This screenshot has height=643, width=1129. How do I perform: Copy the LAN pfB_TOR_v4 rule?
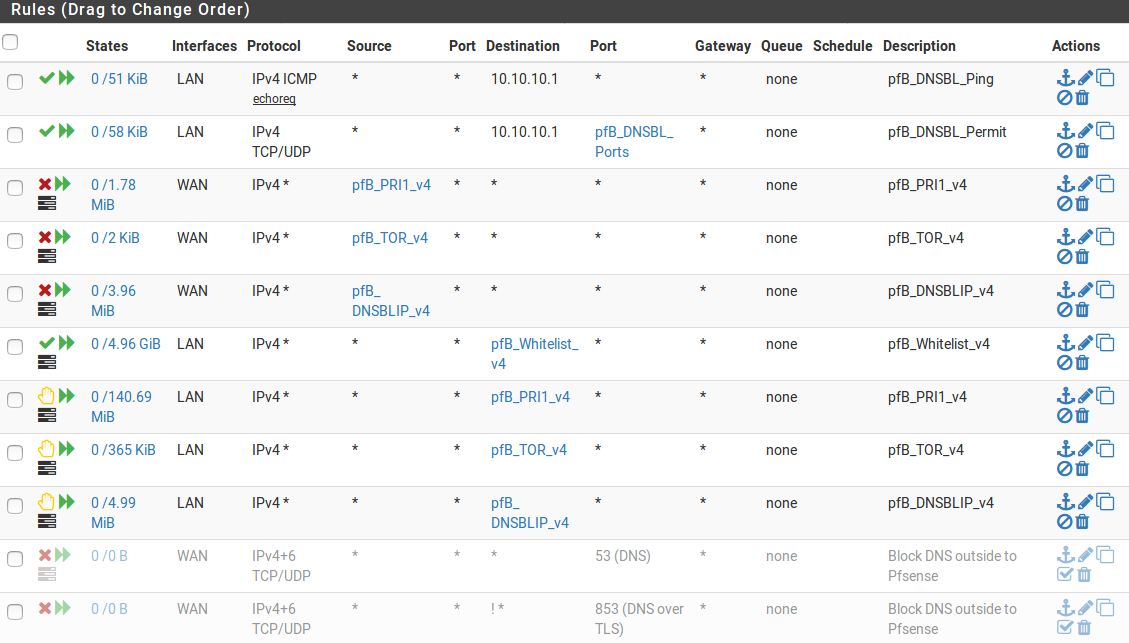pyautogui.click(x=1105, y=449)
